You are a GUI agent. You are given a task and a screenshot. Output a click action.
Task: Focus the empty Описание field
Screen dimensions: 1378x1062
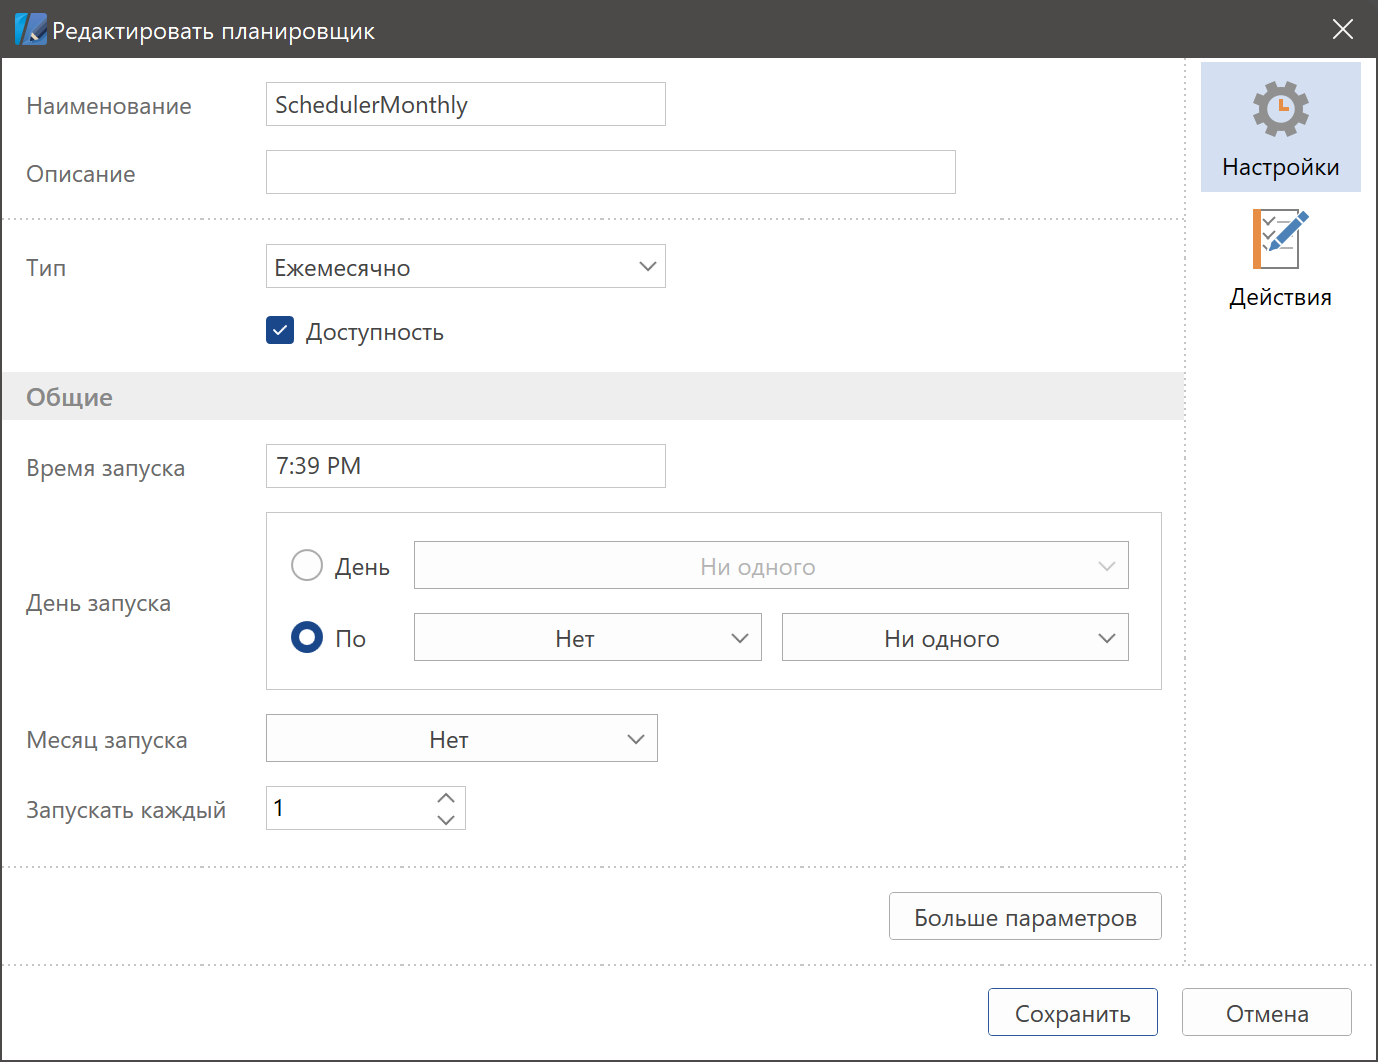pos(610,173)
